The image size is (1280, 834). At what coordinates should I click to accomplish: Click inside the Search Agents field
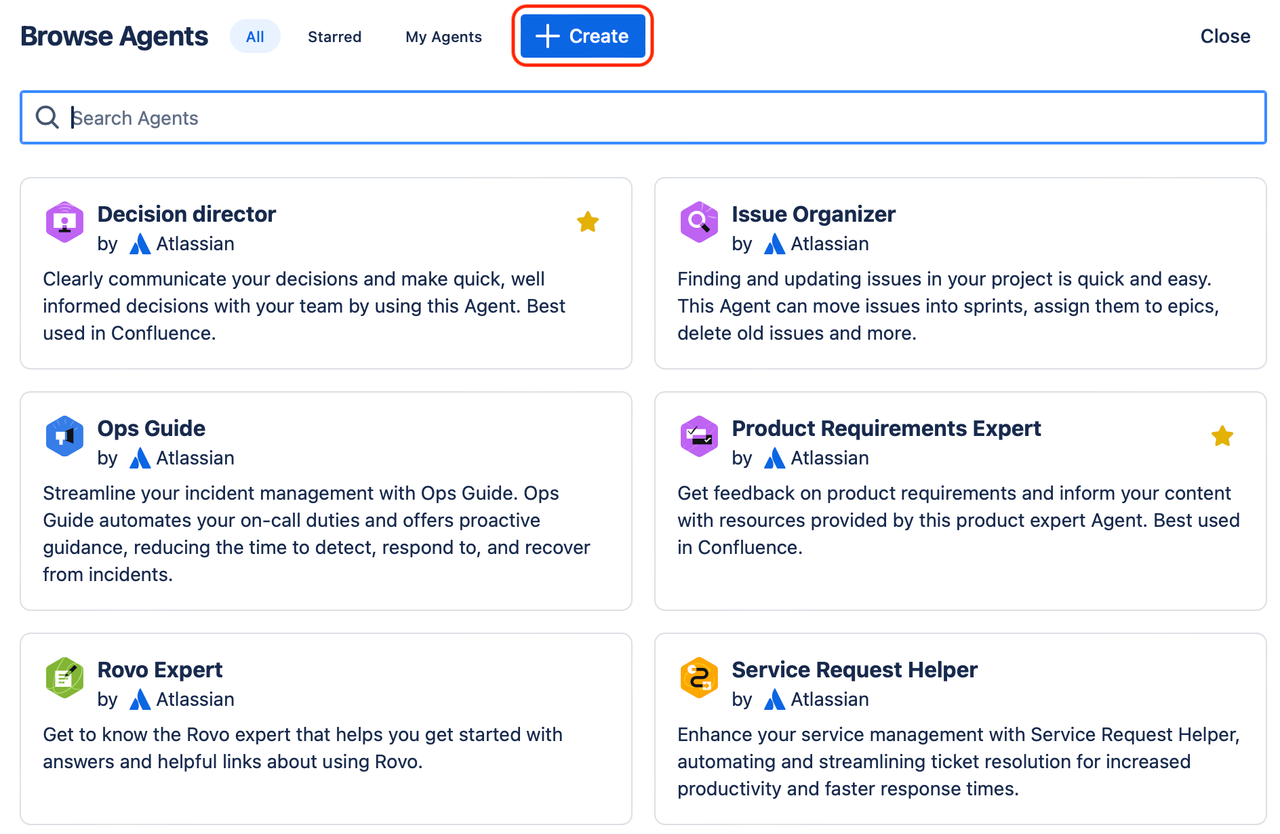click(300, 117)
